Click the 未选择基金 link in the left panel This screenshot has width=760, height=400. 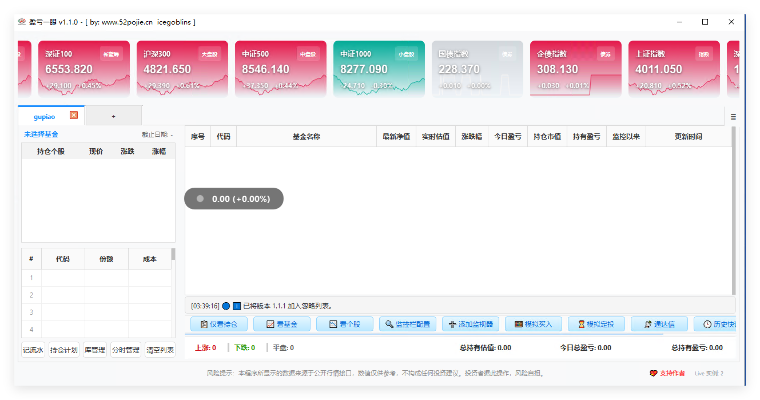(41, 134)
